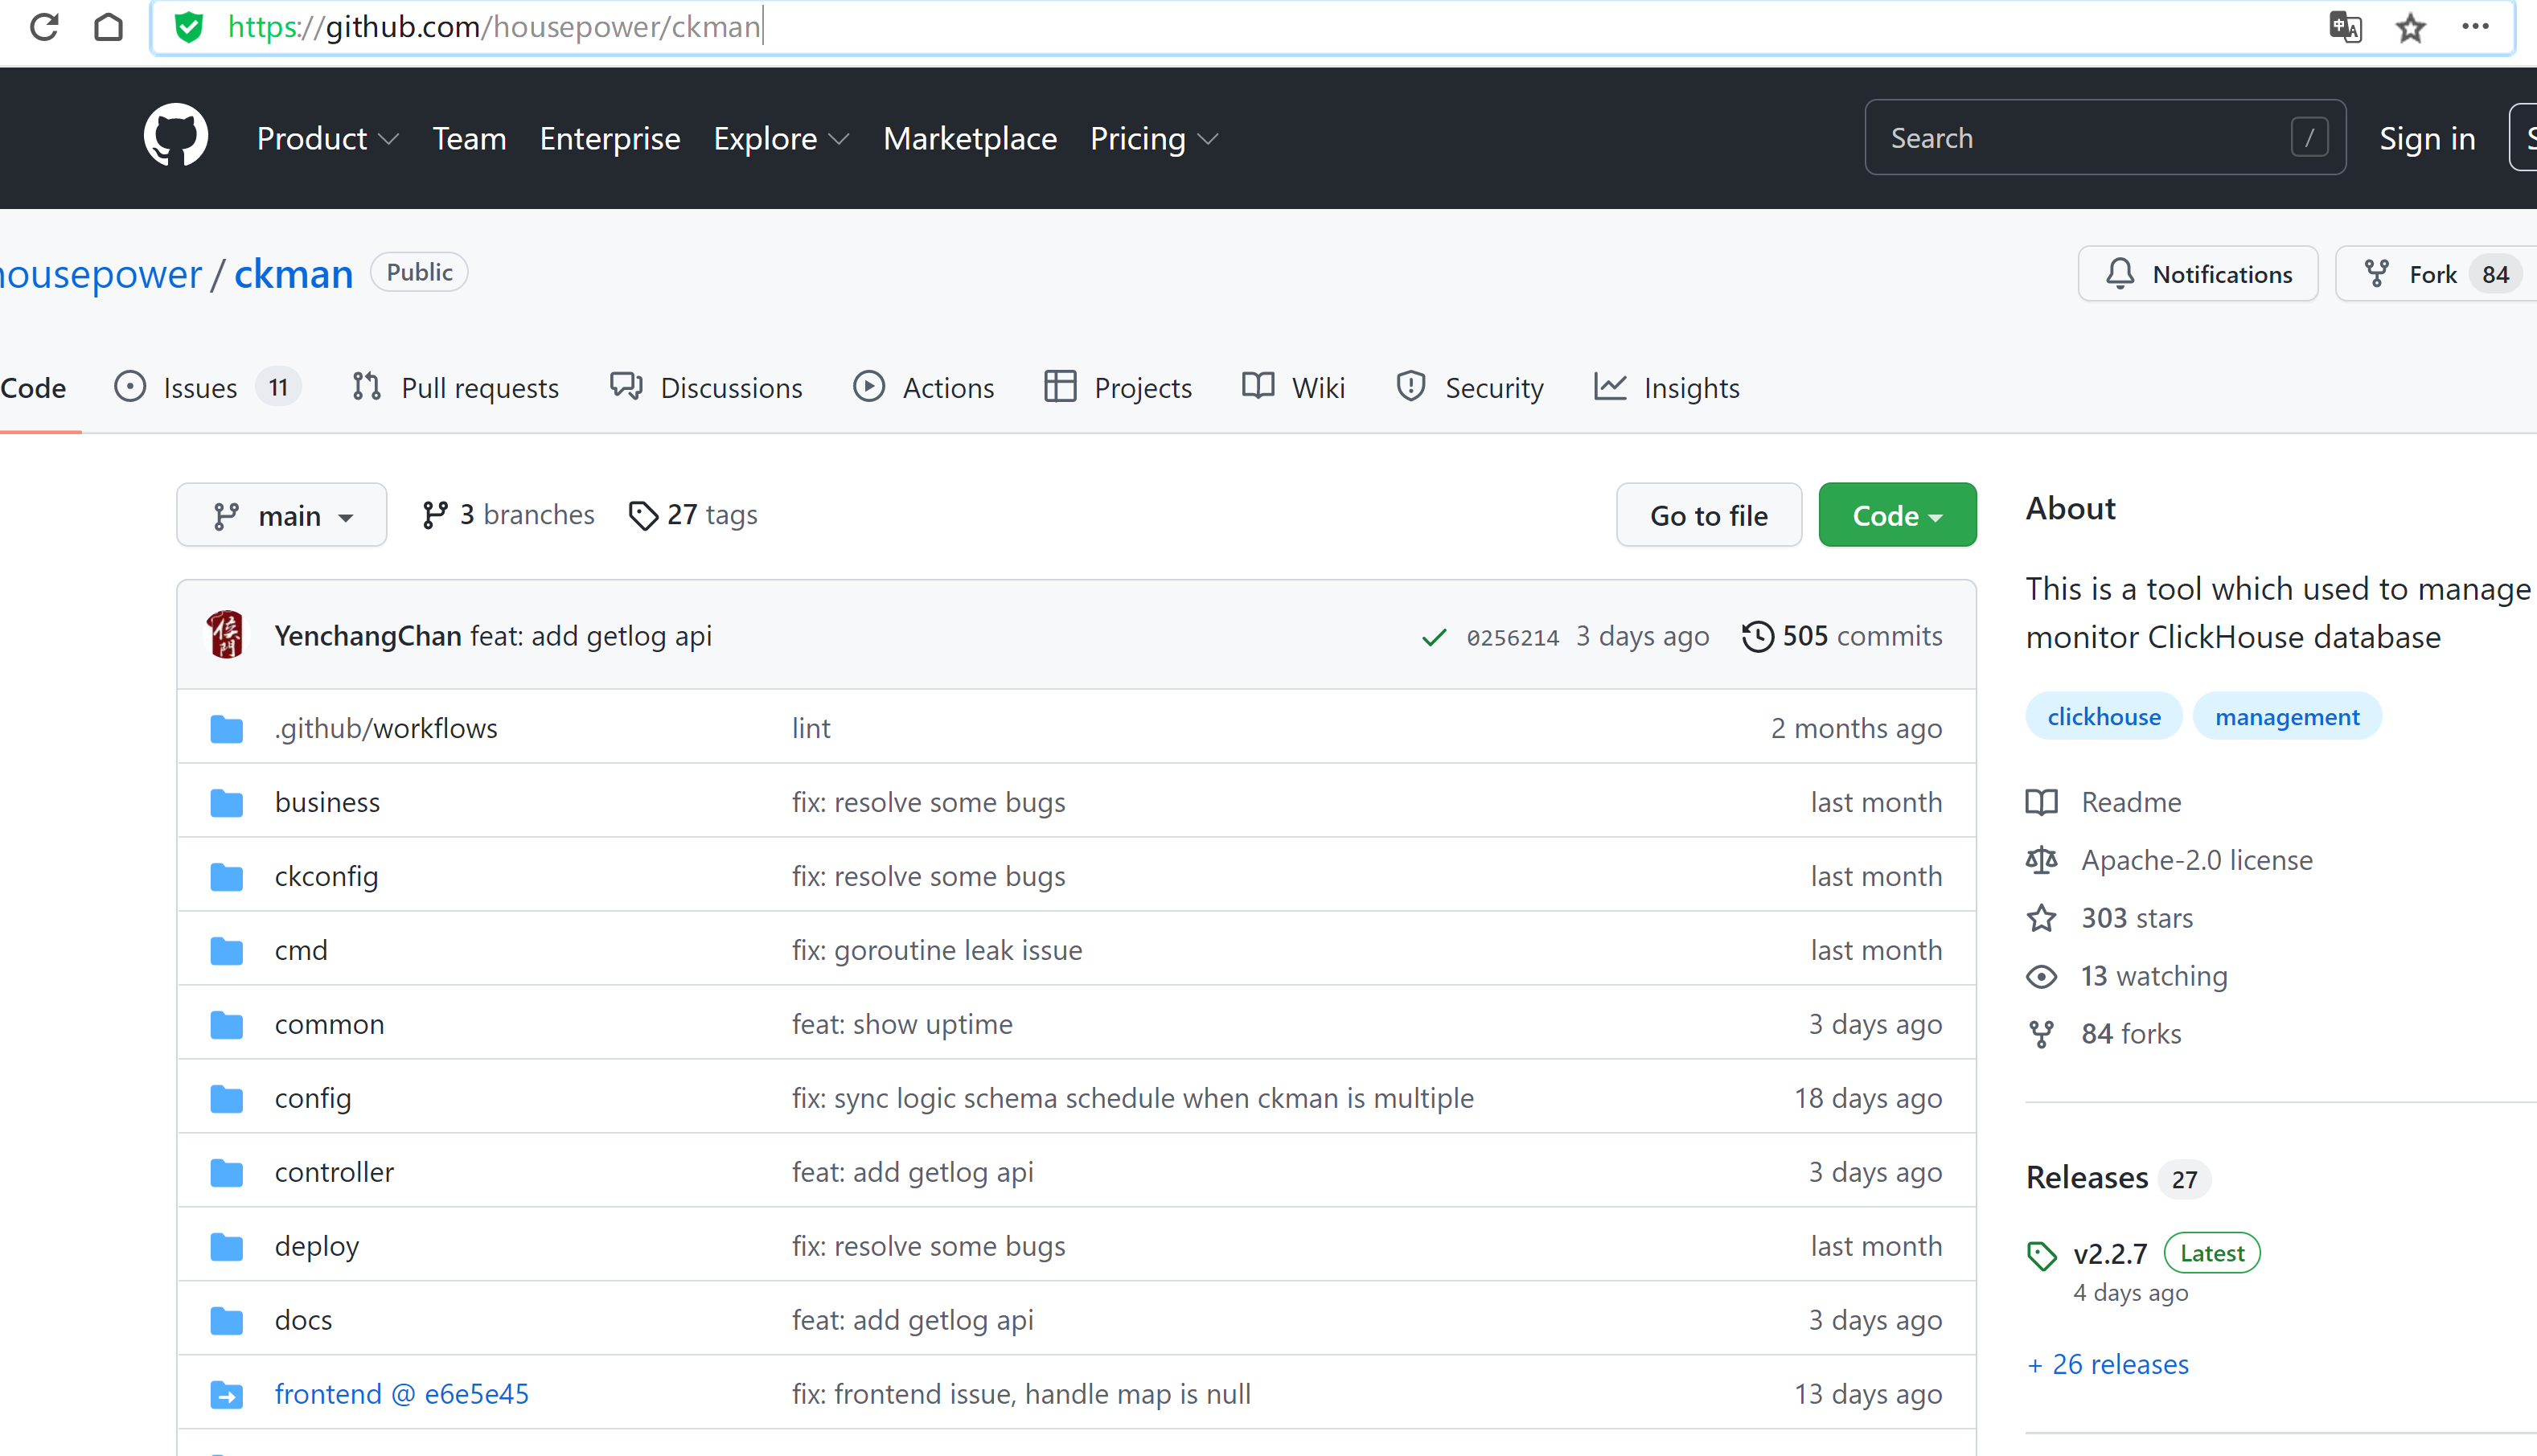Click the green security shield icon
The image size is (2537, 1456).
click(188, 27)
